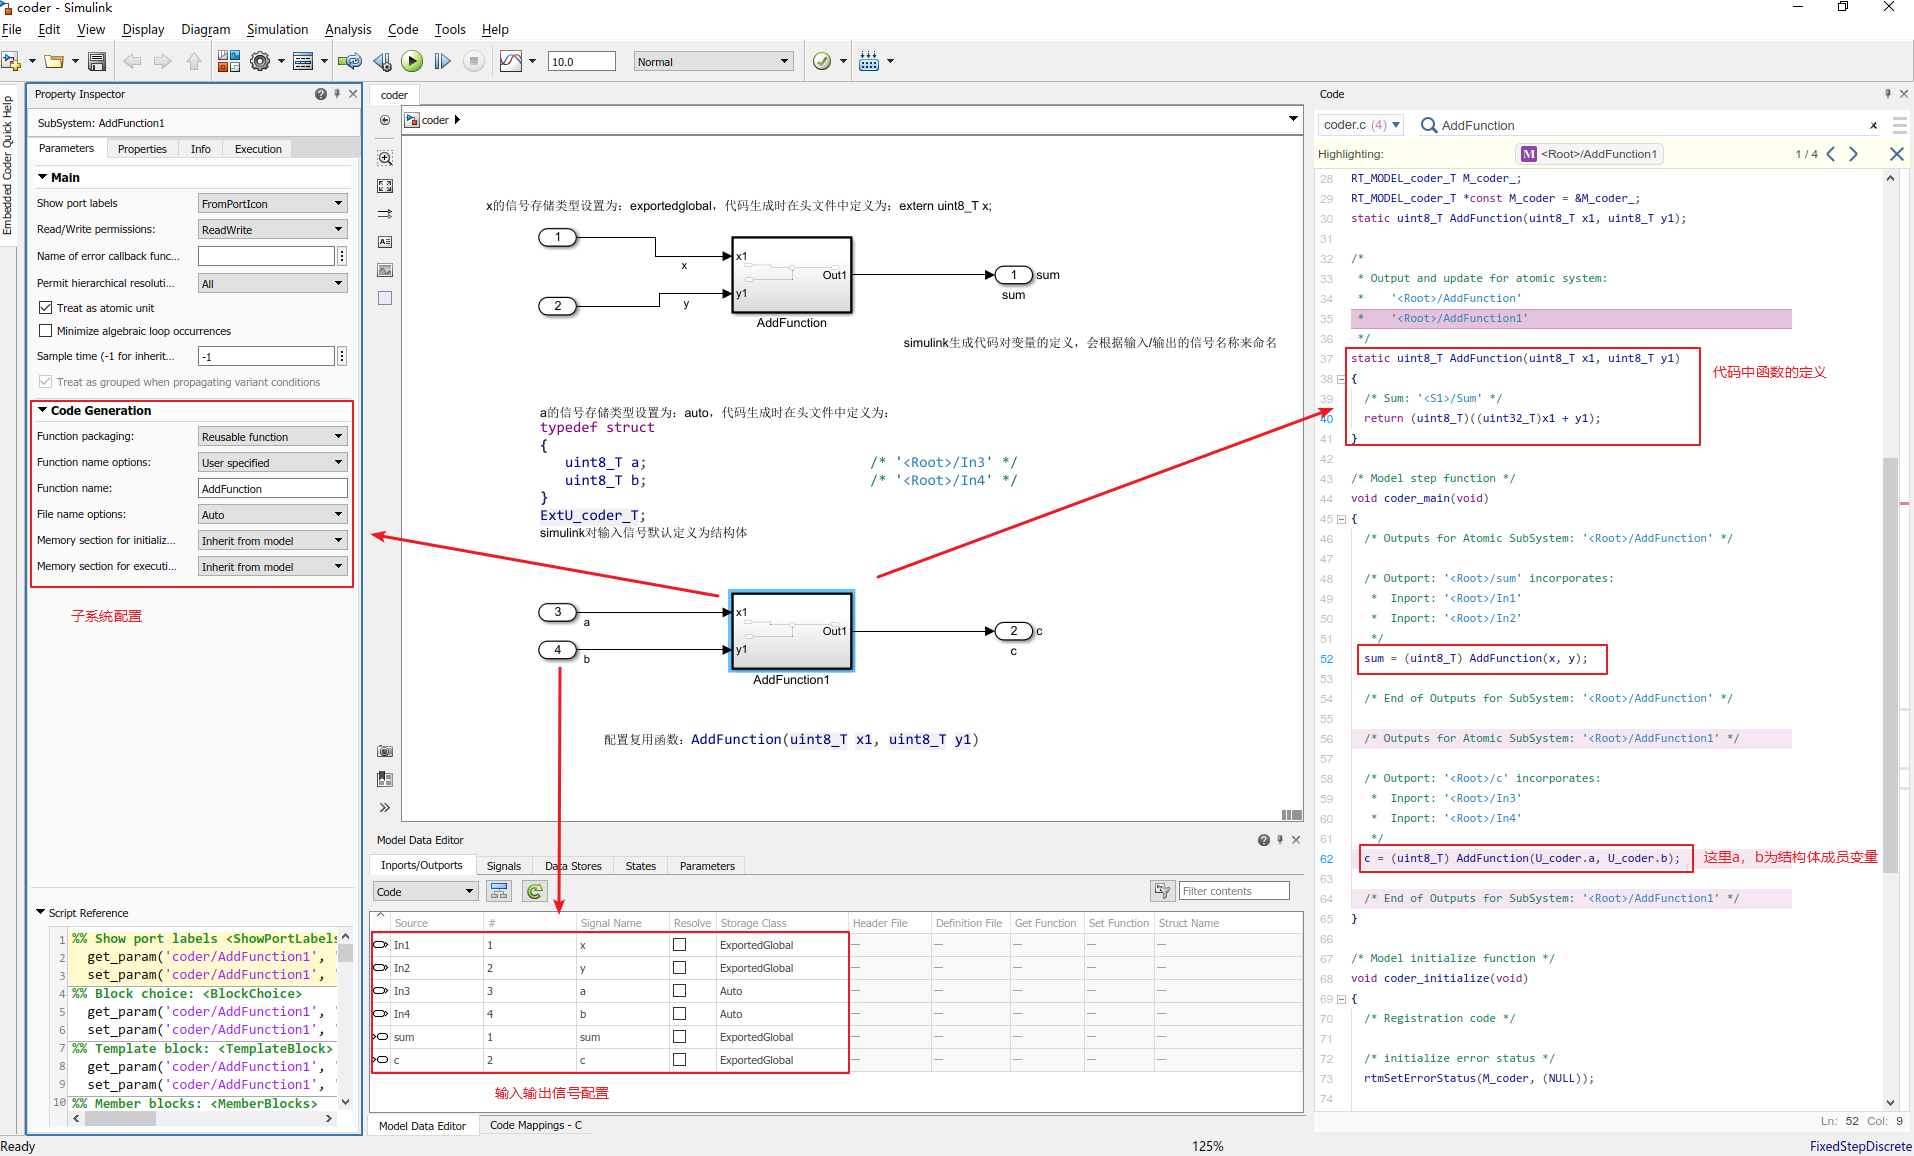Toggle the Treat as atomic unit checkbox
The image size is (1914, 1156).
pyautogui.click(x=45, y=308)
